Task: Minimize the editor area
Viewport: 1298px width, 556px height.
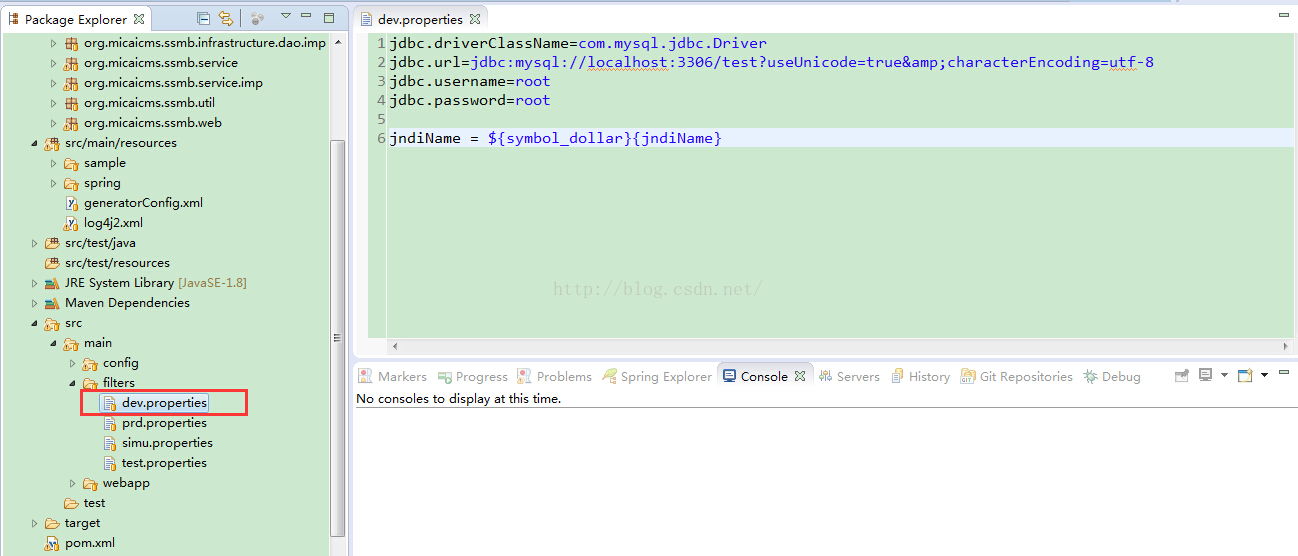Action: pyautogui.click(x=1283, y=16)
